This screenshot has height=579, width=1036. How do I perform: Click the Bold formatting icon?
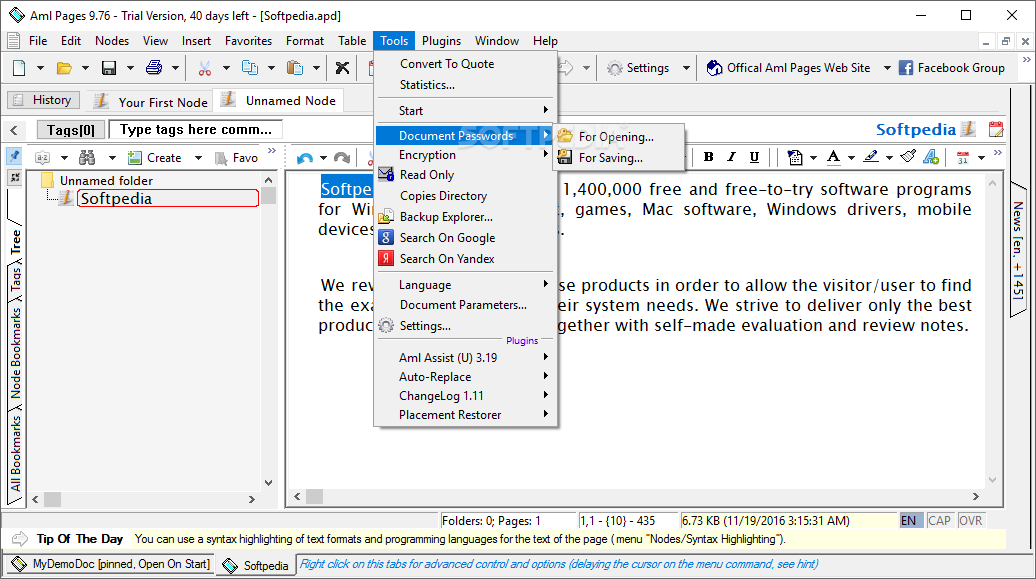(x=708, y=157)
